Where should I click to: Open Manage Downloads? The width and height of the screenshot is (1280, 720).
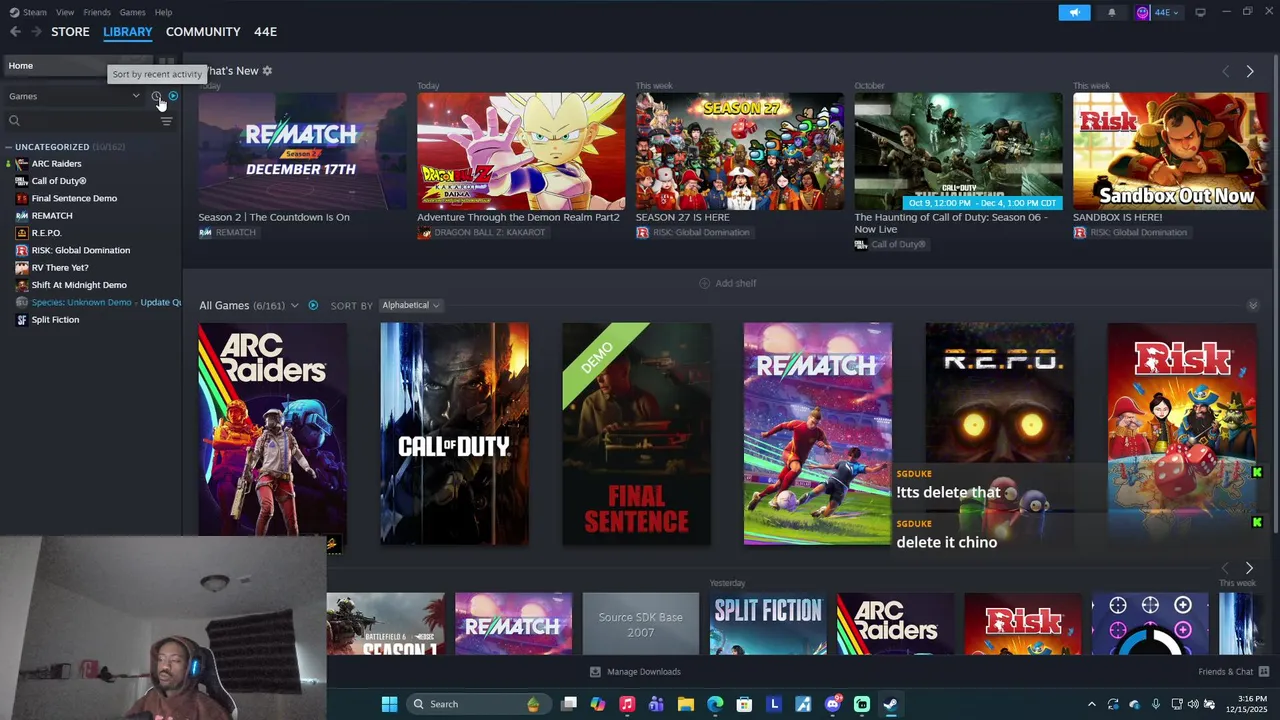636,672
